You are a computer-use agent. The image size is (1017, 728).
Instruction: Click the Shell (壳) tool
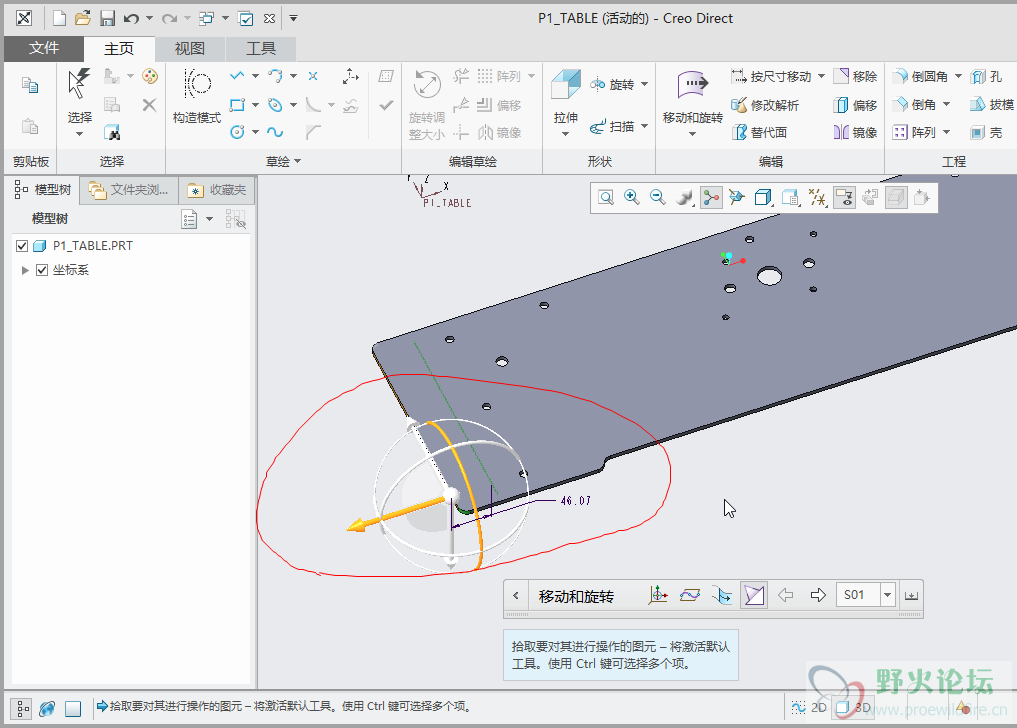click(987, 133)
